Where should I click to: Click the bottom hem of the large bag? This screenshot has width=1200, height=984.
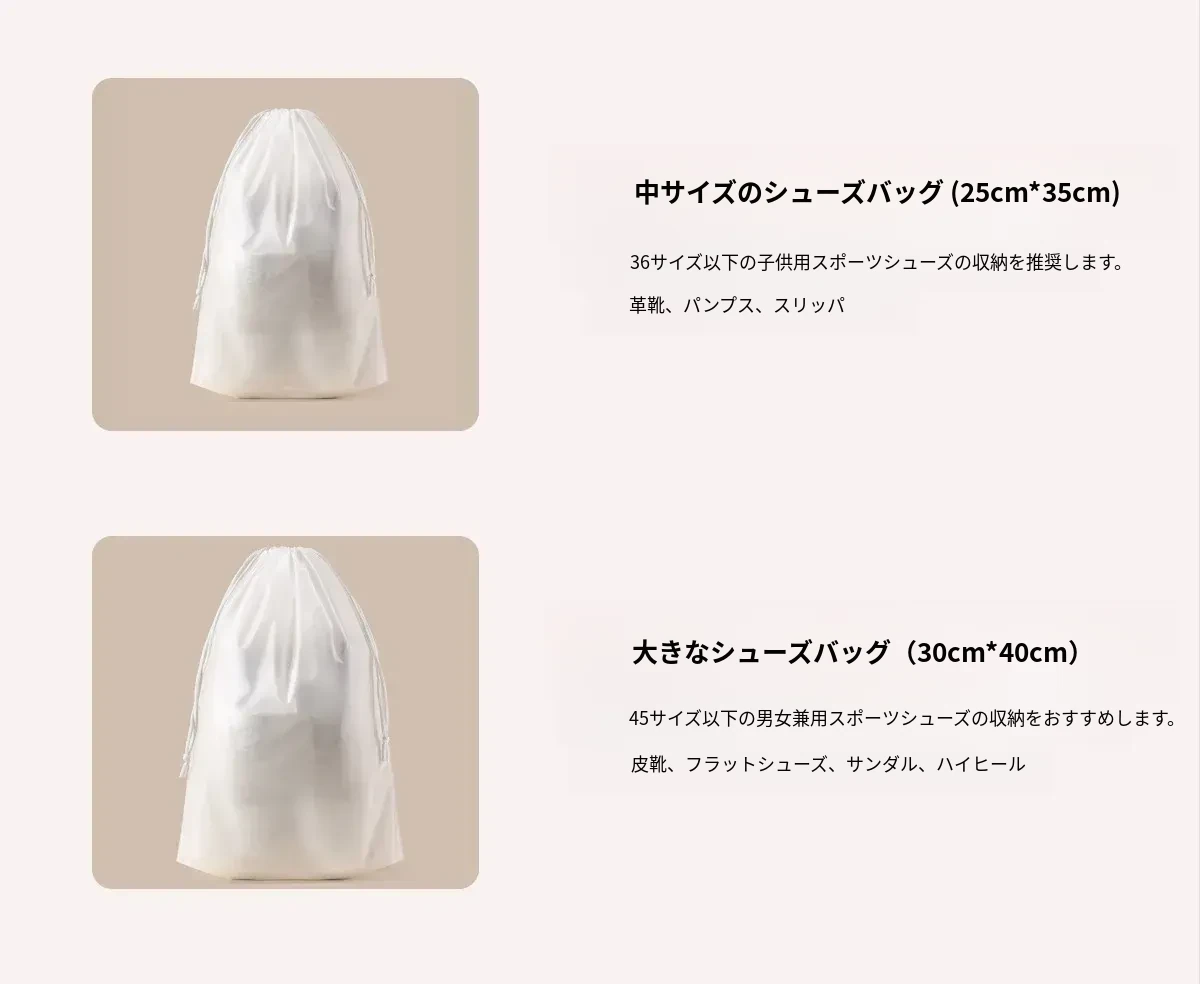[288, 866]
